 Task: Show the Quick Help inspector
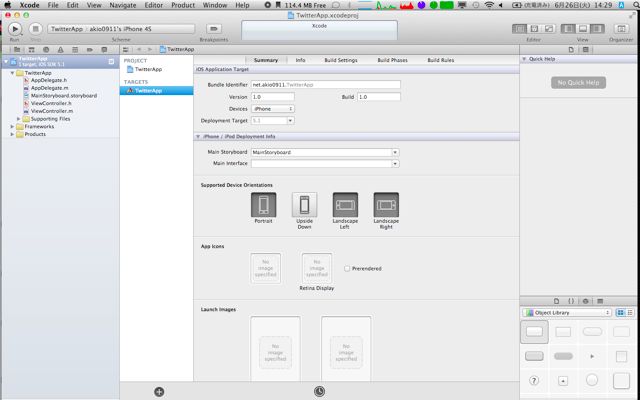point(586,49)
